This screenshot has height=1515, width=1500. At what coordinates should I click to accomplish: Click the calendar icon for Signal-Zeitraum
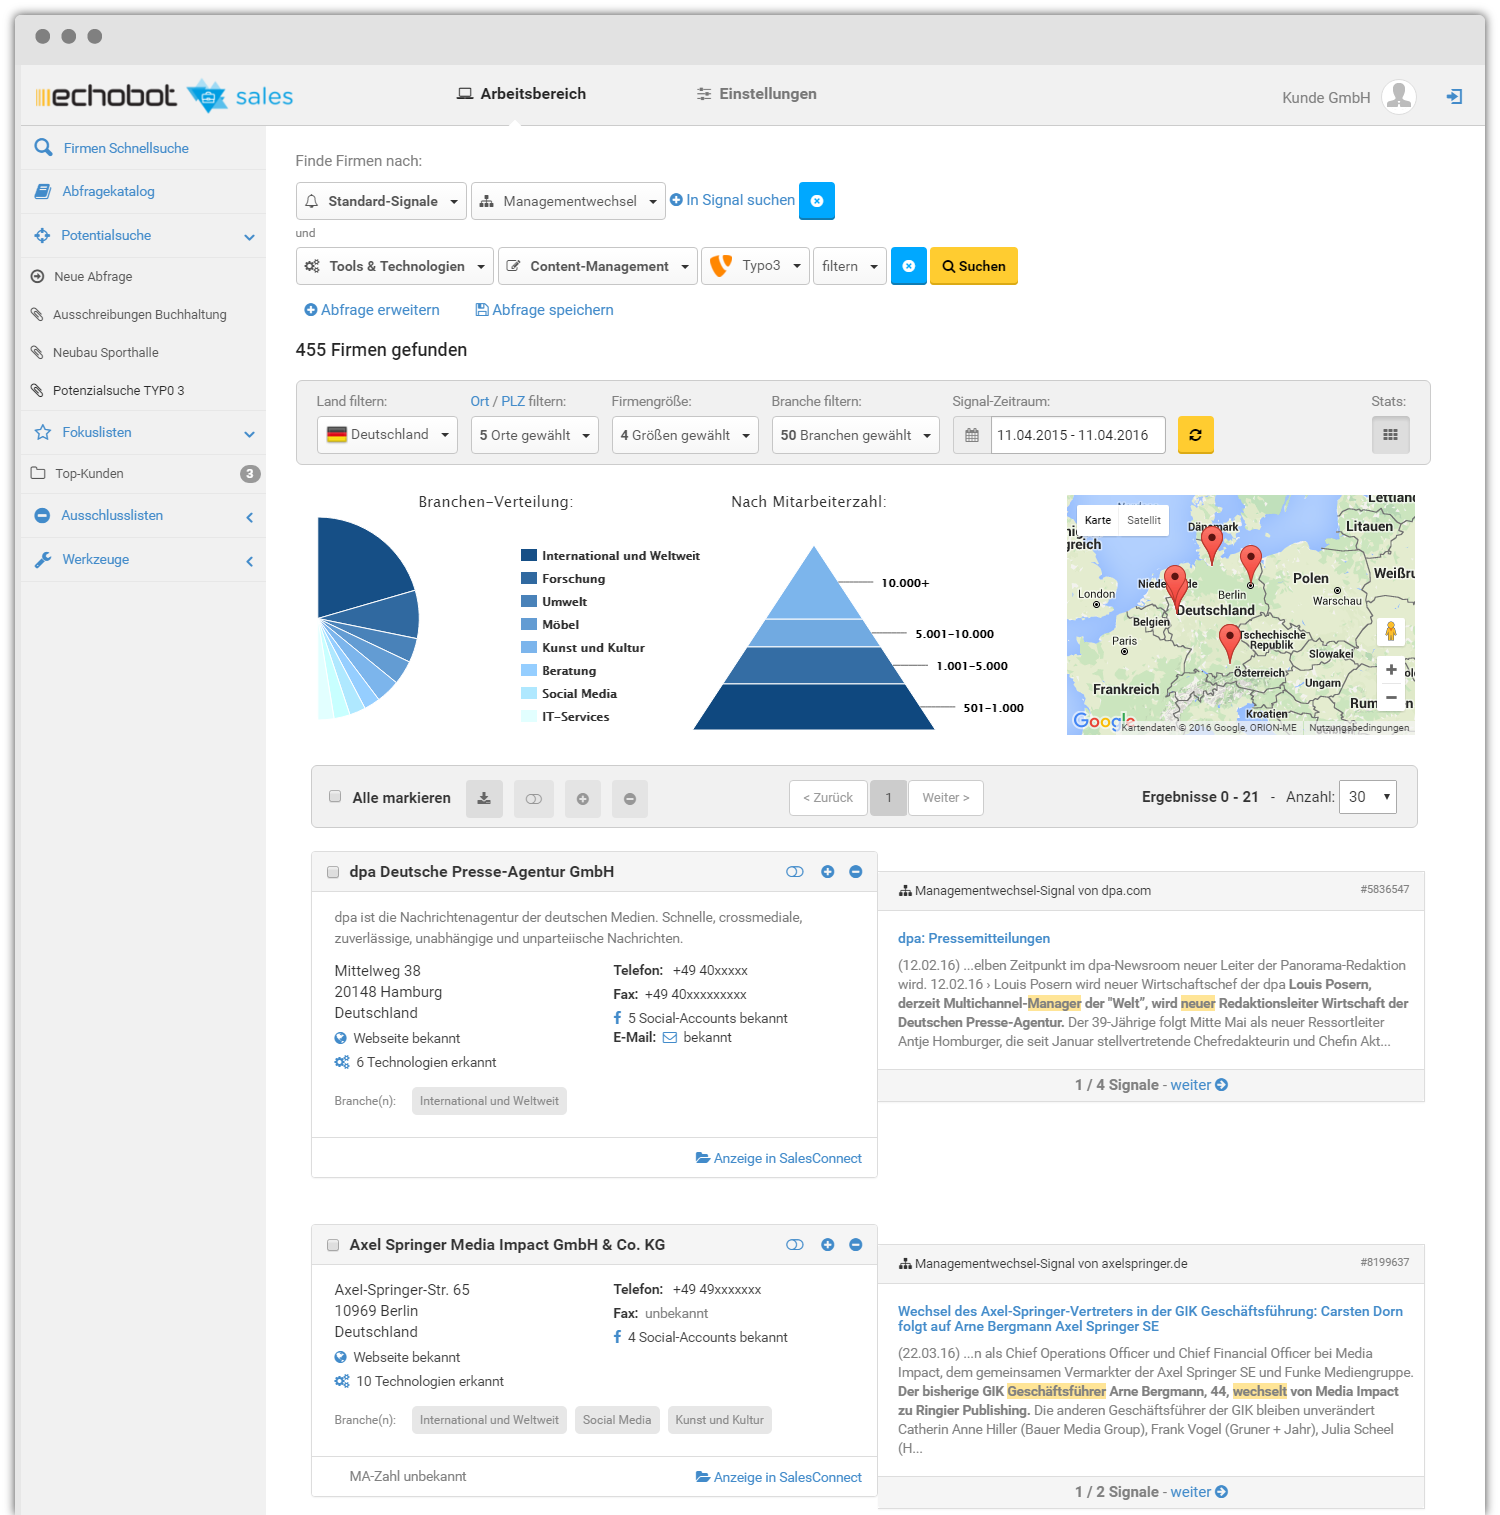coord(972,435)
